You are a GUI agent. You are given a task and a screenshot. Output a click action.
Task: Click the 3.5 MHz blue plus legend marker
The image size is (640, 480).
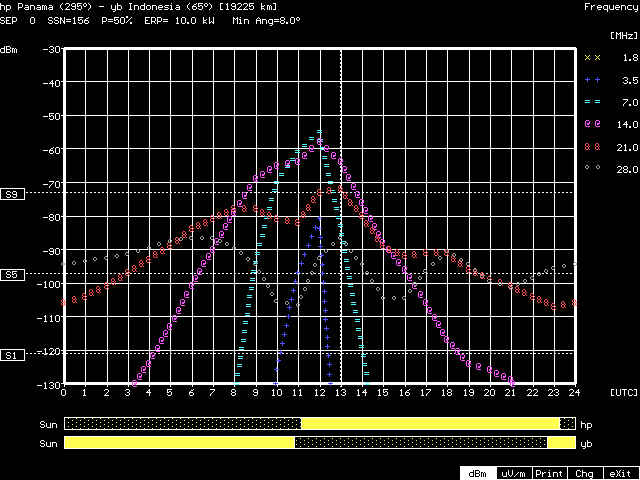[592, 80]
